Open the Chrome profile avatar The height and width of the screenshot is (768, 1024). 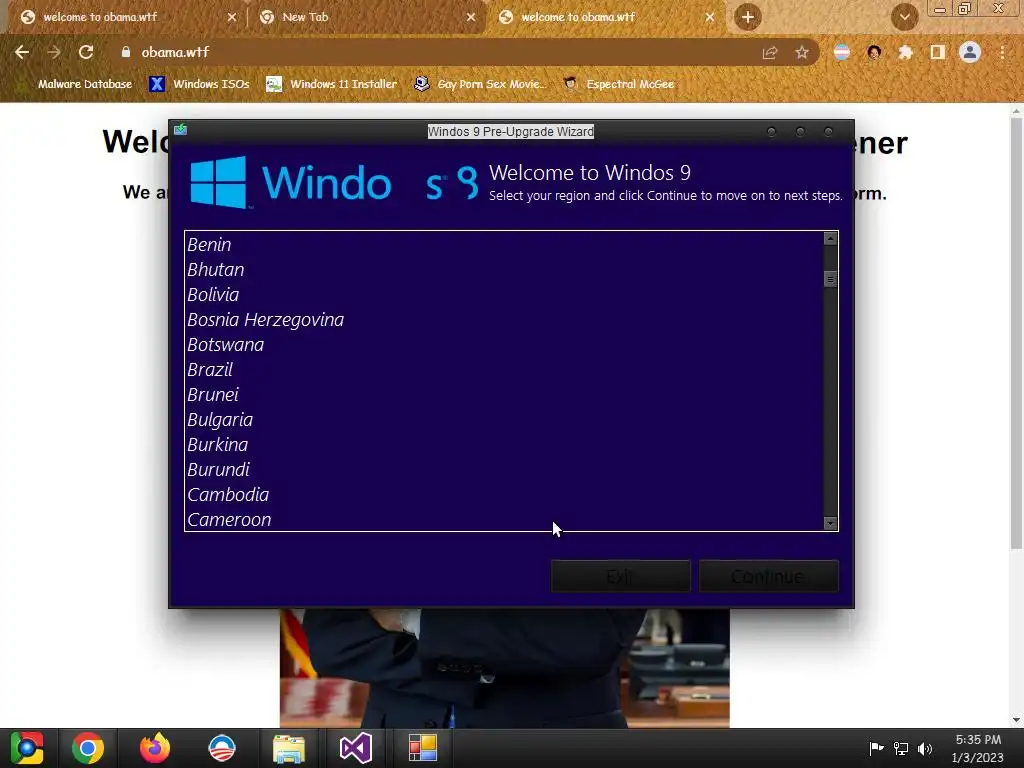pyautogui.click(x=970, y=52)
